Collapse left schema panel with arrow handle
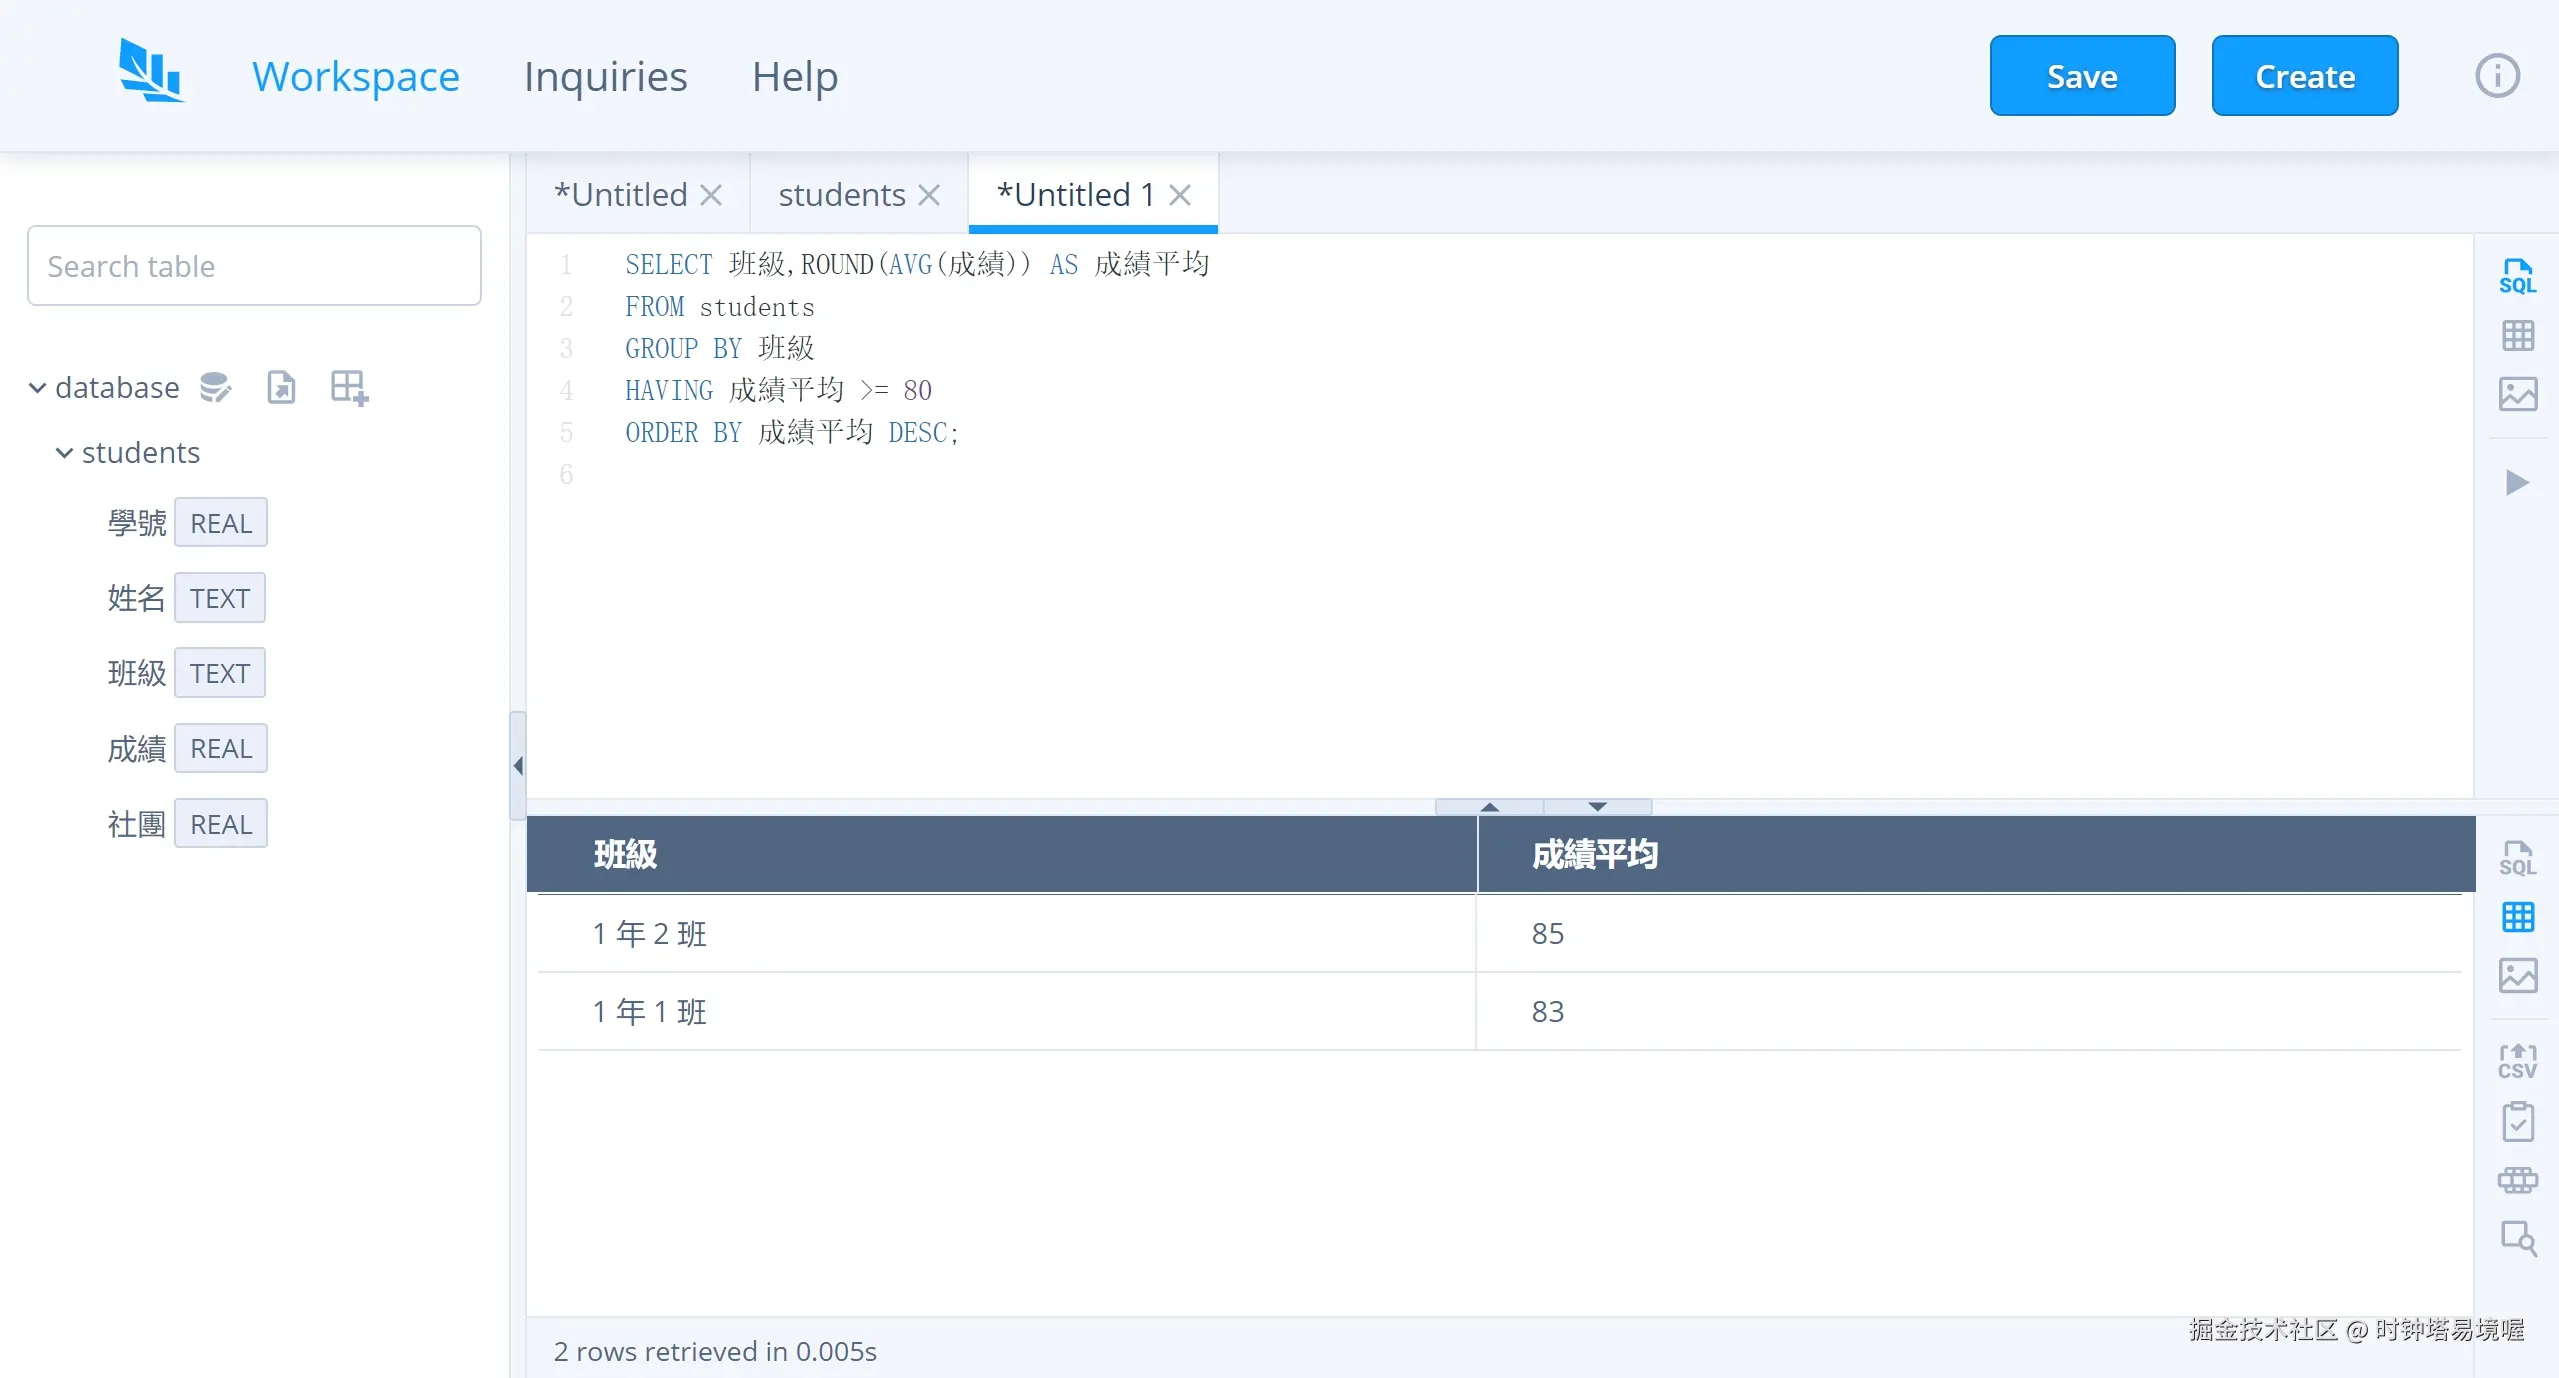The image size is (2559, 1378). [517, 766]
